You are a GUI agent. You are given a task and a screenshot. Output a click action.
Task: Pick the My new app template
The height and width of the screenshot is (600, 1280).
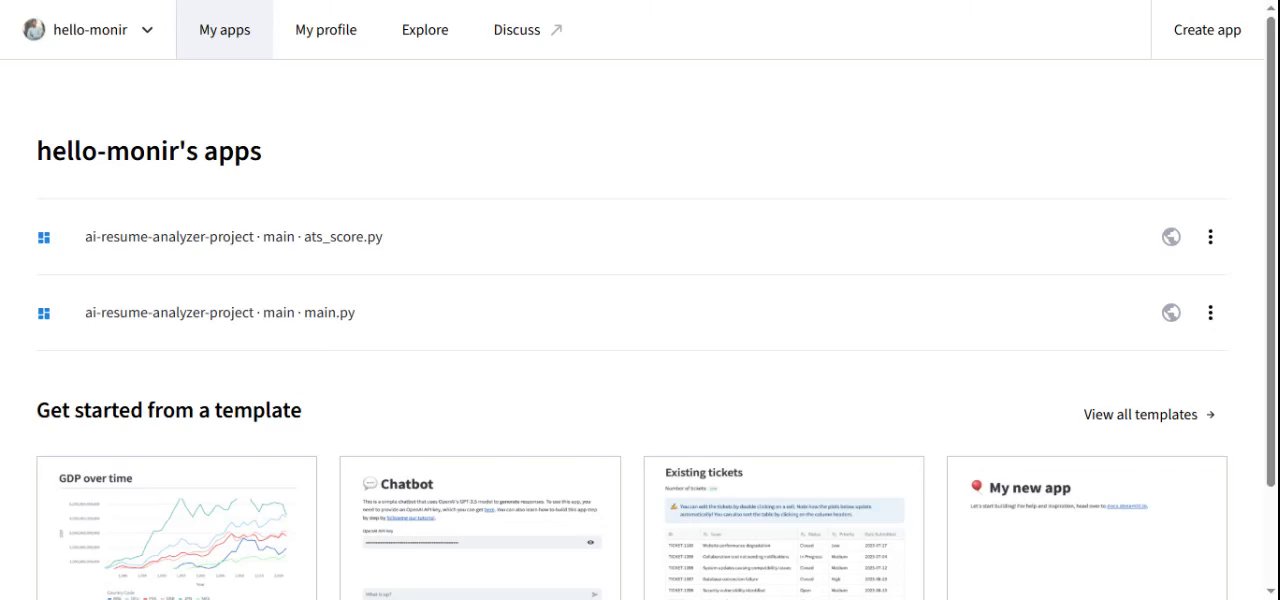tap(1087, 528)
